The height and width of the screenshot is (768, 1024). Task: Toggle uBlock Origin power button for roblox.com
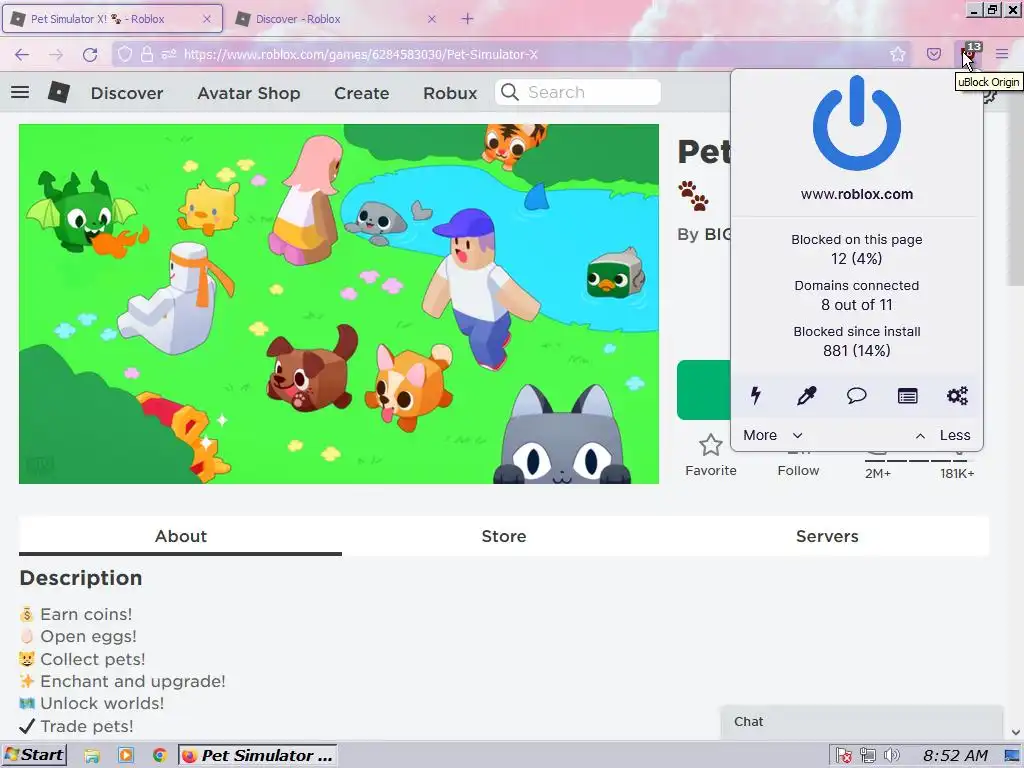(x=856, y=123)
